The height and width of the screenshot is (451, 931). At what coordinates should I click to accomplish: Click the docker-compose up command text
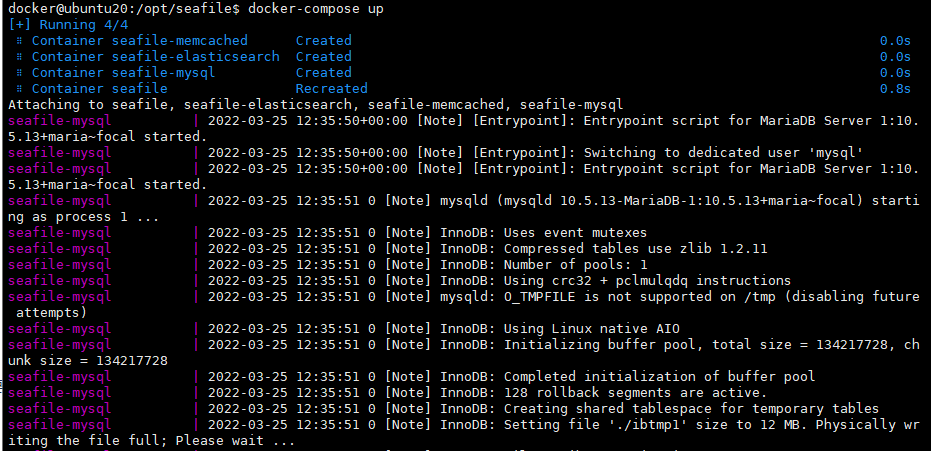[315, 8]
